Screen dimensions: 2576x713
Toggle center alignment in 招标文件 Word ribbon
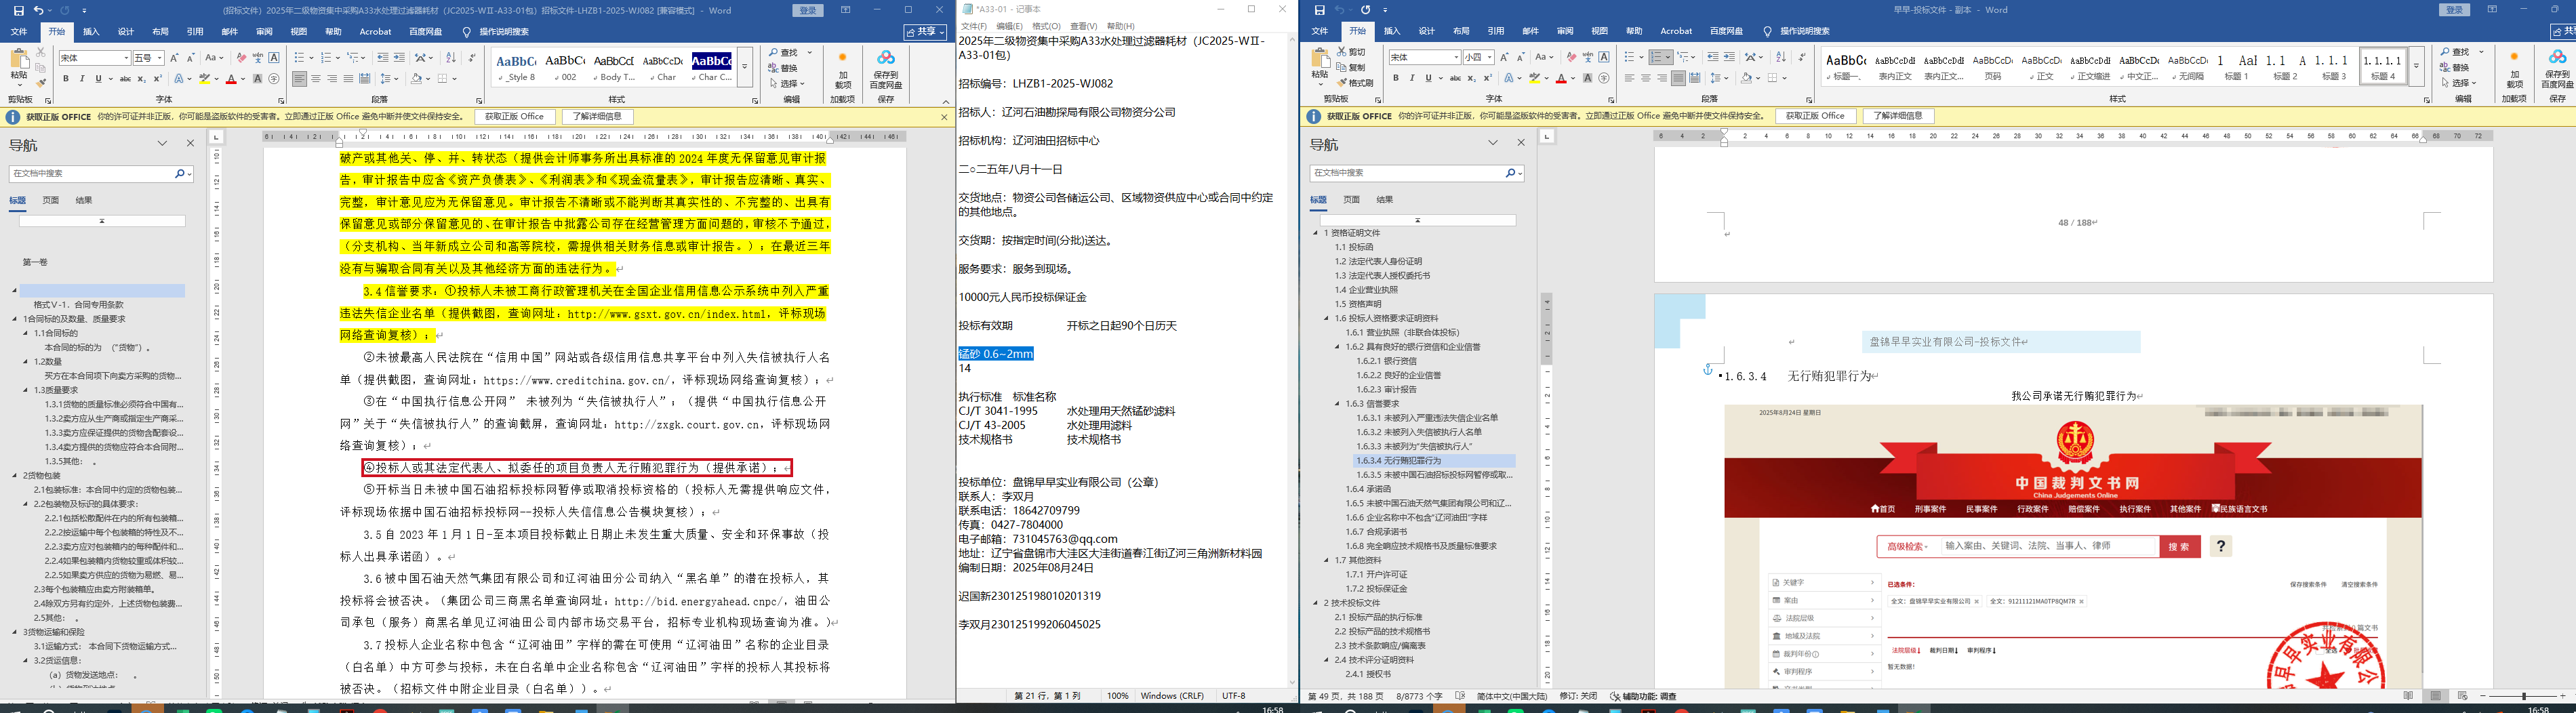[316, 79]
